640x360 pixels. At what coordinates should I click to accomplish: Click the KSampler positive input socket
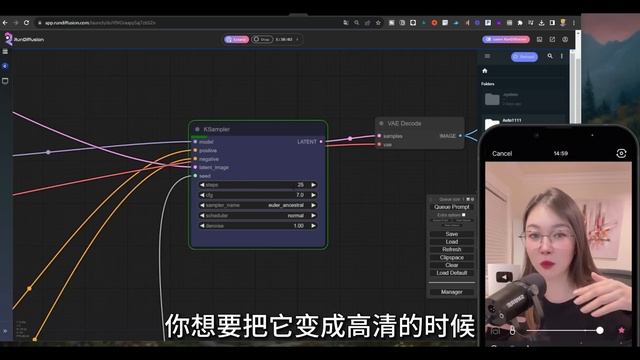(x=196, y=151)
